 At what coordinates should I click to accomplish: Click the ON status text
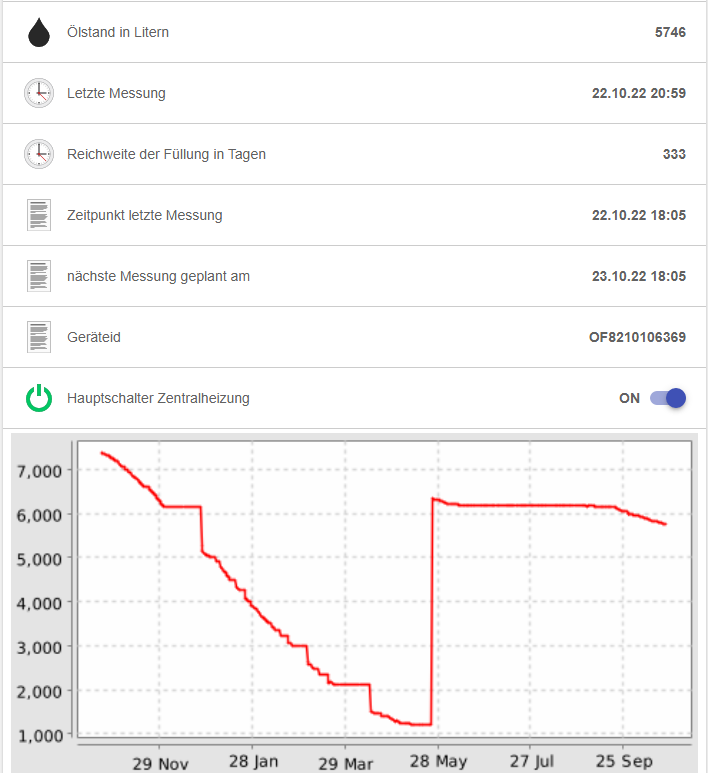[629, 399]
